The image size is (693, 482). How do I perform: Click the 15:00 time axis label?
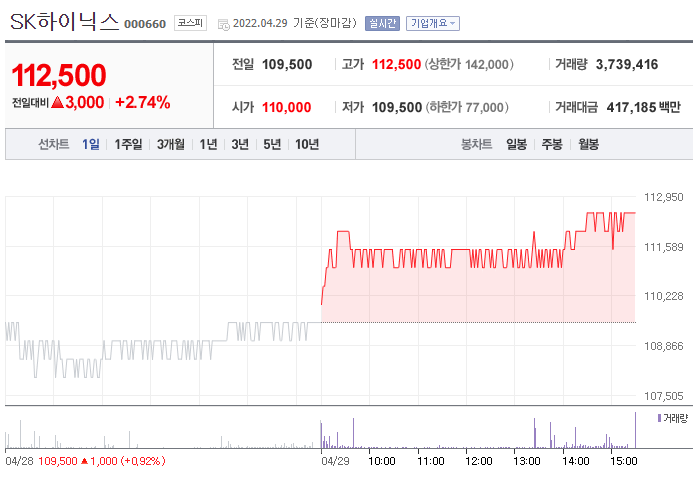tap(624, 461)
